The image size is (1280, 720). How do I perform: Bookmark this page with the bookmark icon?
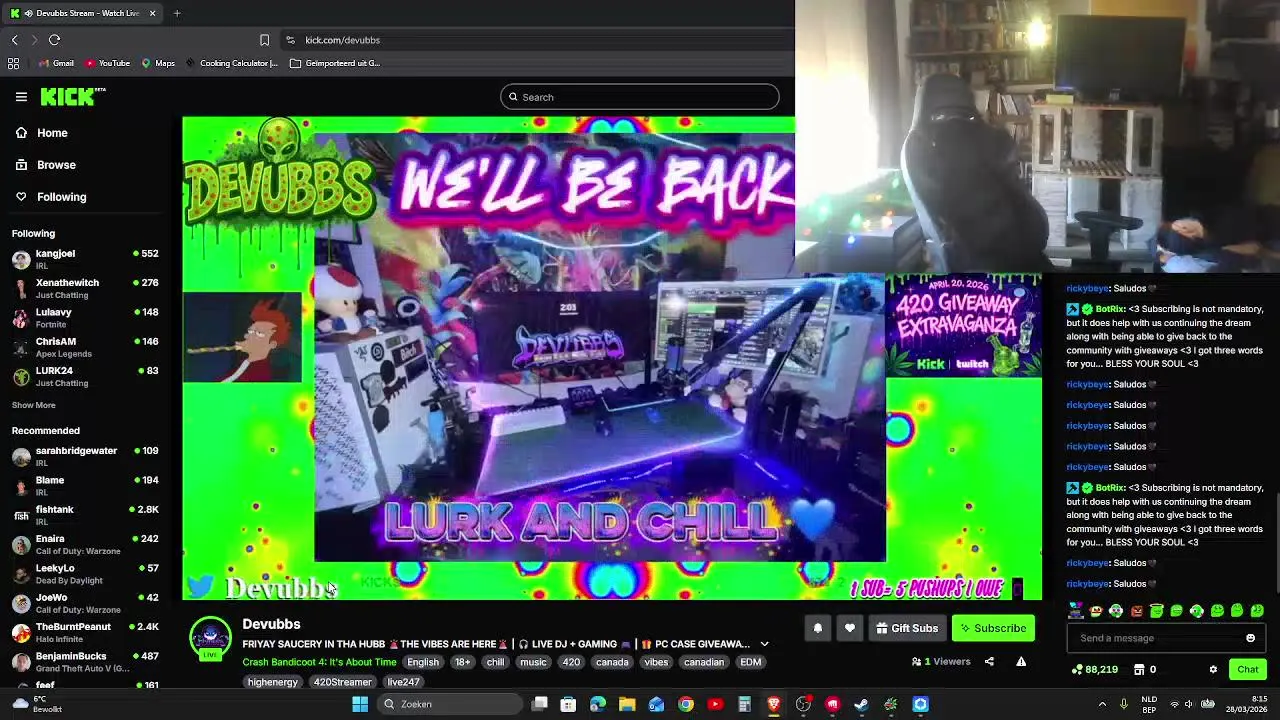tap(264, 40)
